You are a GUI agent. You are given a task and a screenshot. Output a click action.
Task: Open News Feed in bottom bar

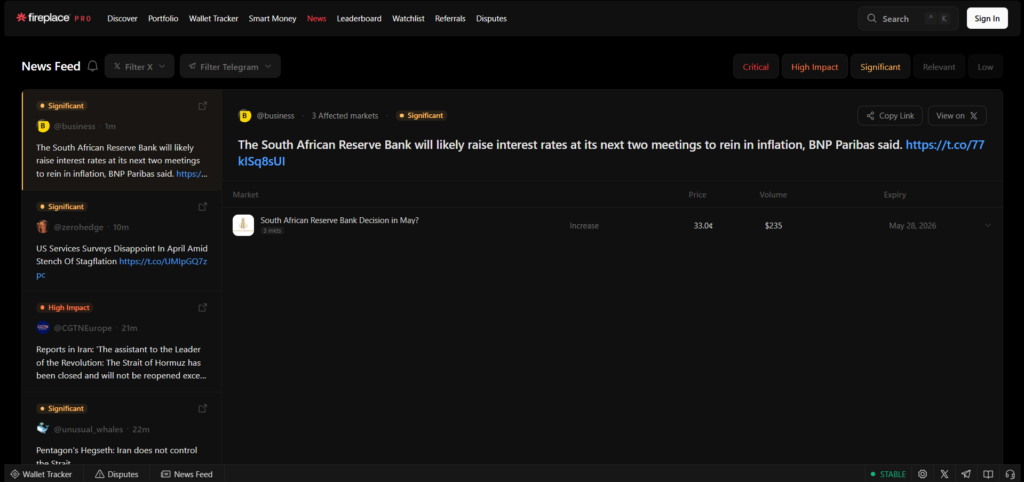click(x=187, y=474)
